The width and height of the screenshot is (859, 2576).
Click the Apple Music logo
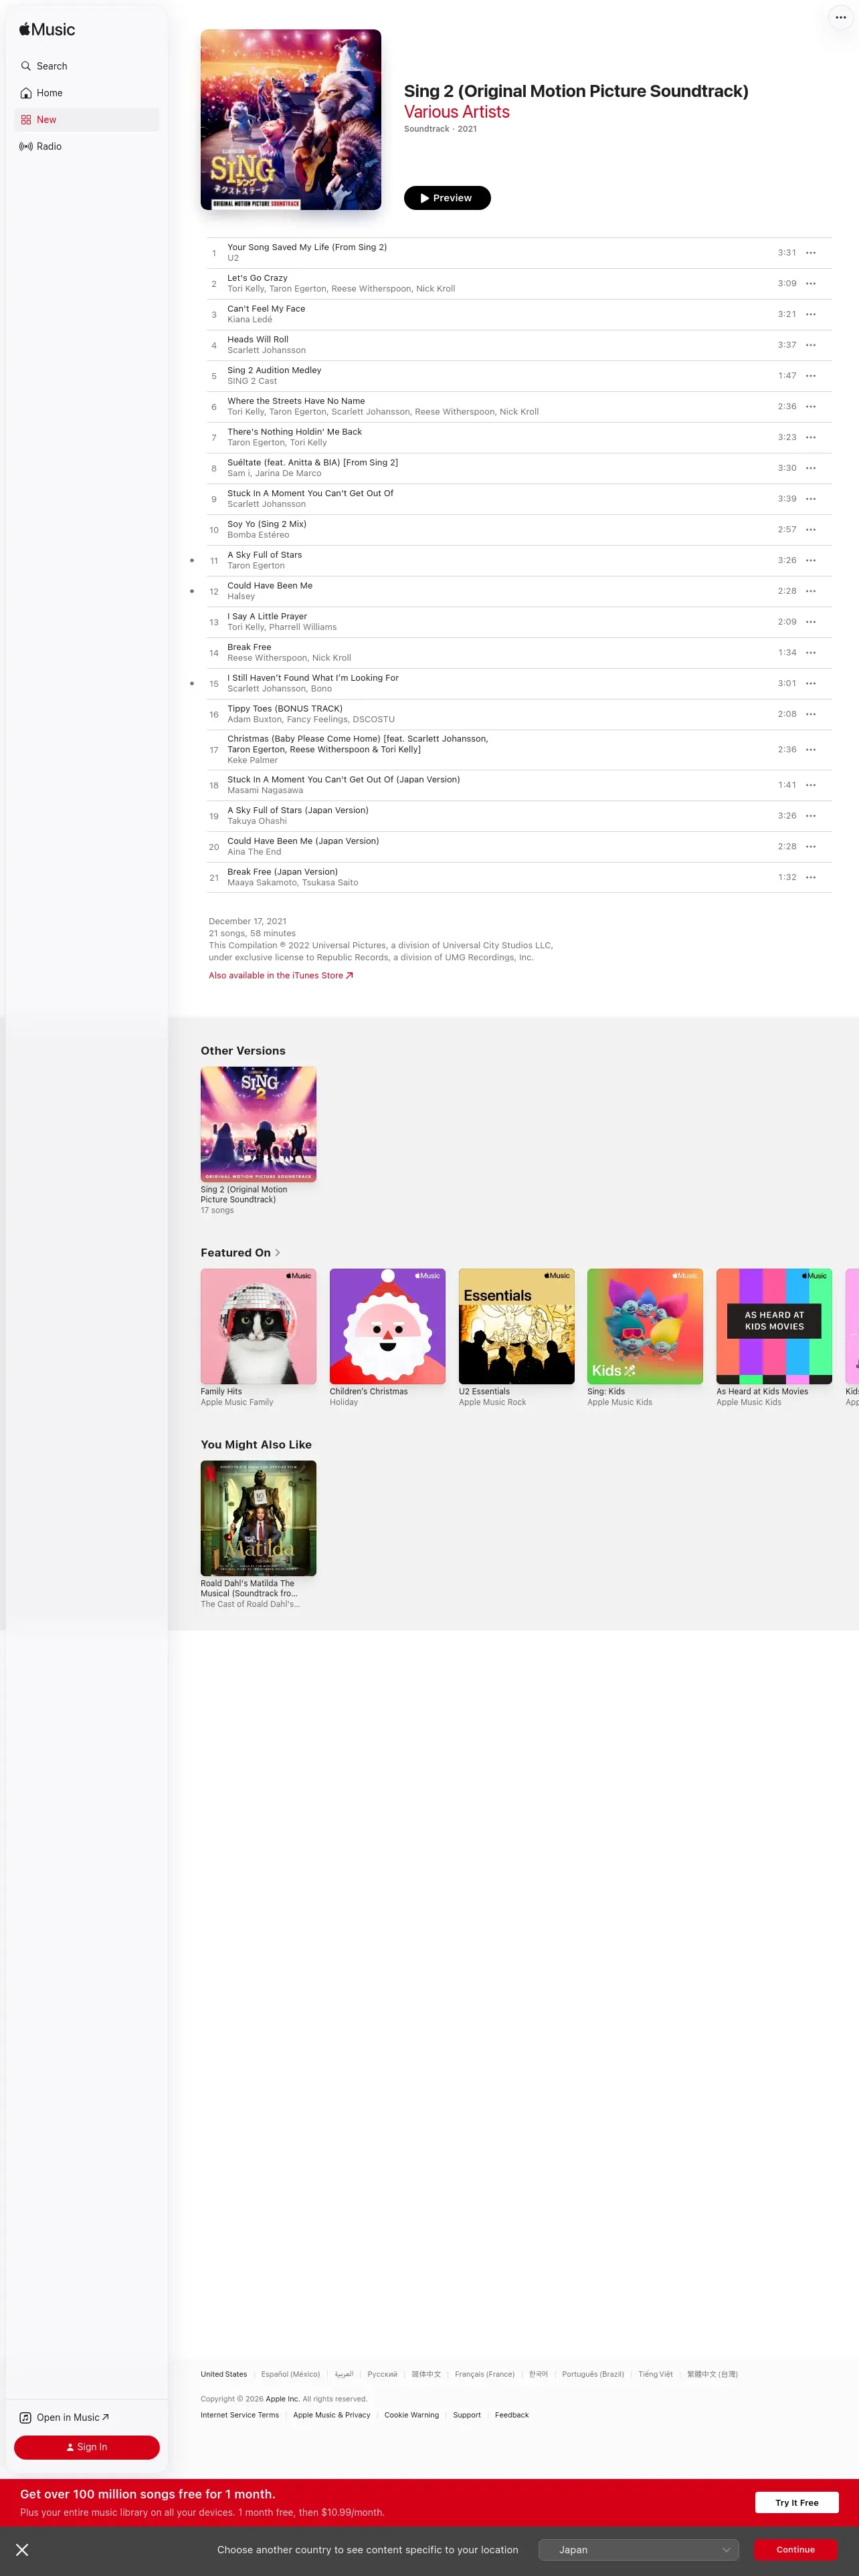(x=47, y=30)
